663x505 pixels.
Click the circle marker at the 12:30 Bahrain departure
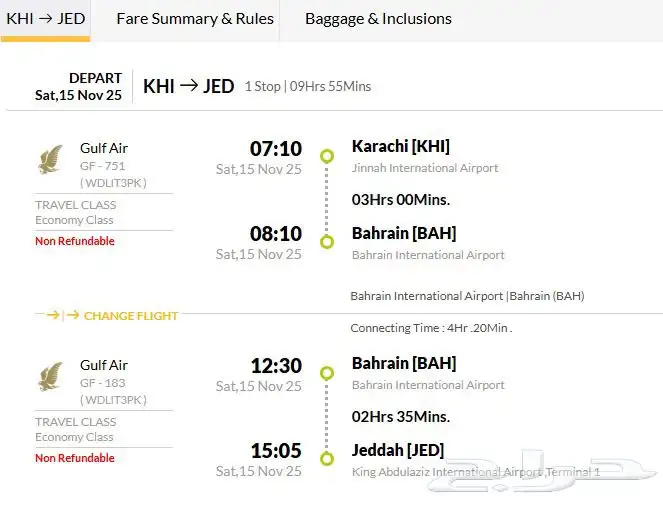326,372
